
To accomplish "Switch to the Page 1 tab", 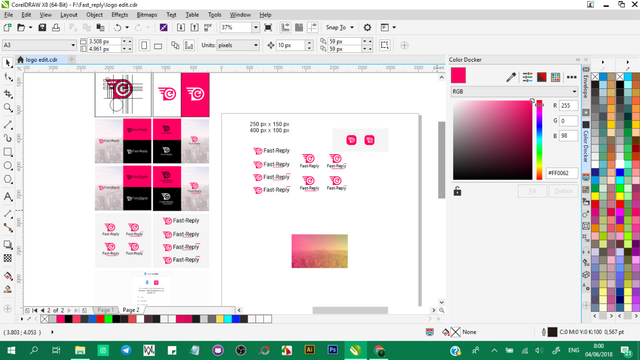I will [105, 310].
